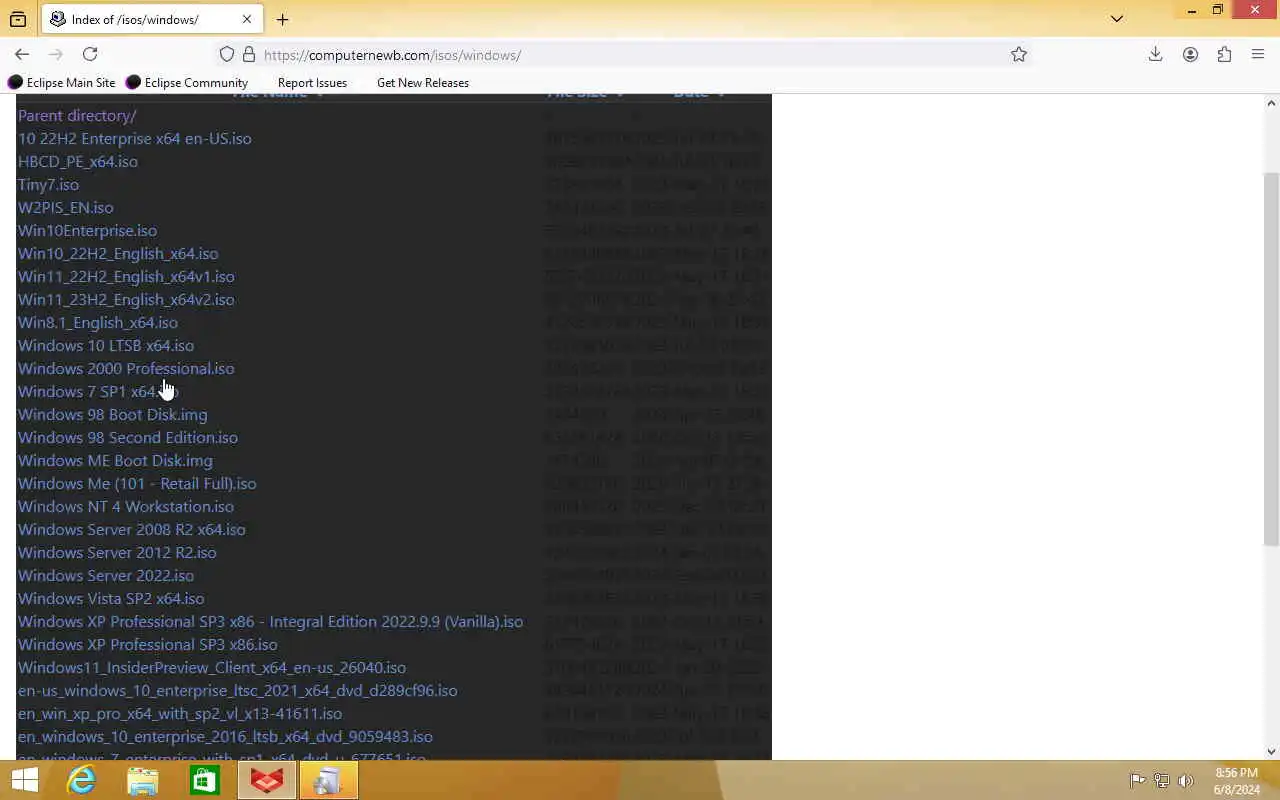Download Windows Server 2008 R2 x64.iso
This screenshot has width=1280, height=800.
click(x=132, y=529)
